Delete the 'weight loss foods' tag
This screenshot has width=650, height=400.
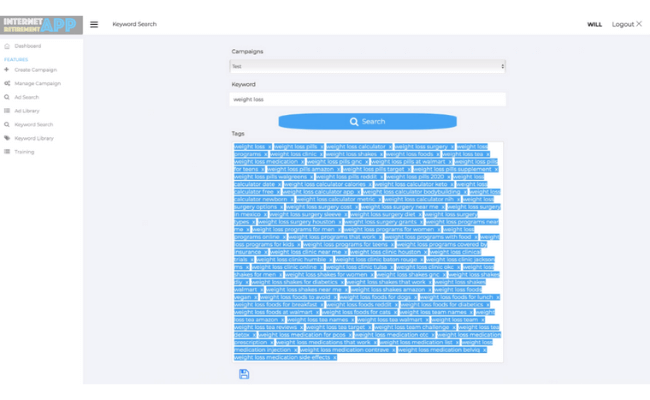point(438,154)
